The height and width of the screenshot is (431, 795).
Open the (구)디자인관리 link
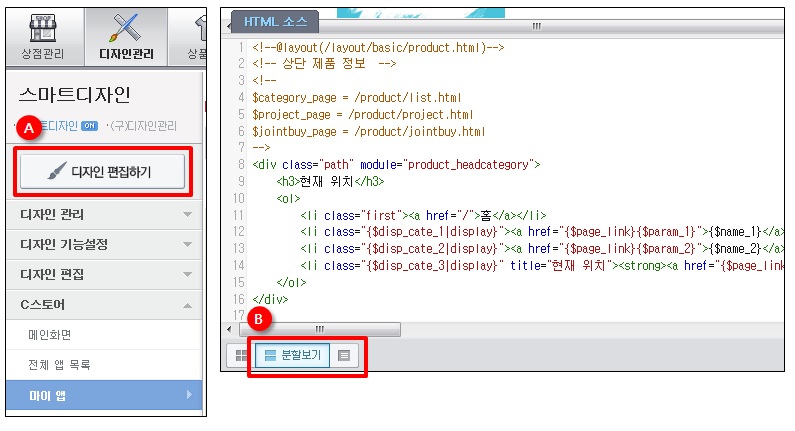pos(143,126)
